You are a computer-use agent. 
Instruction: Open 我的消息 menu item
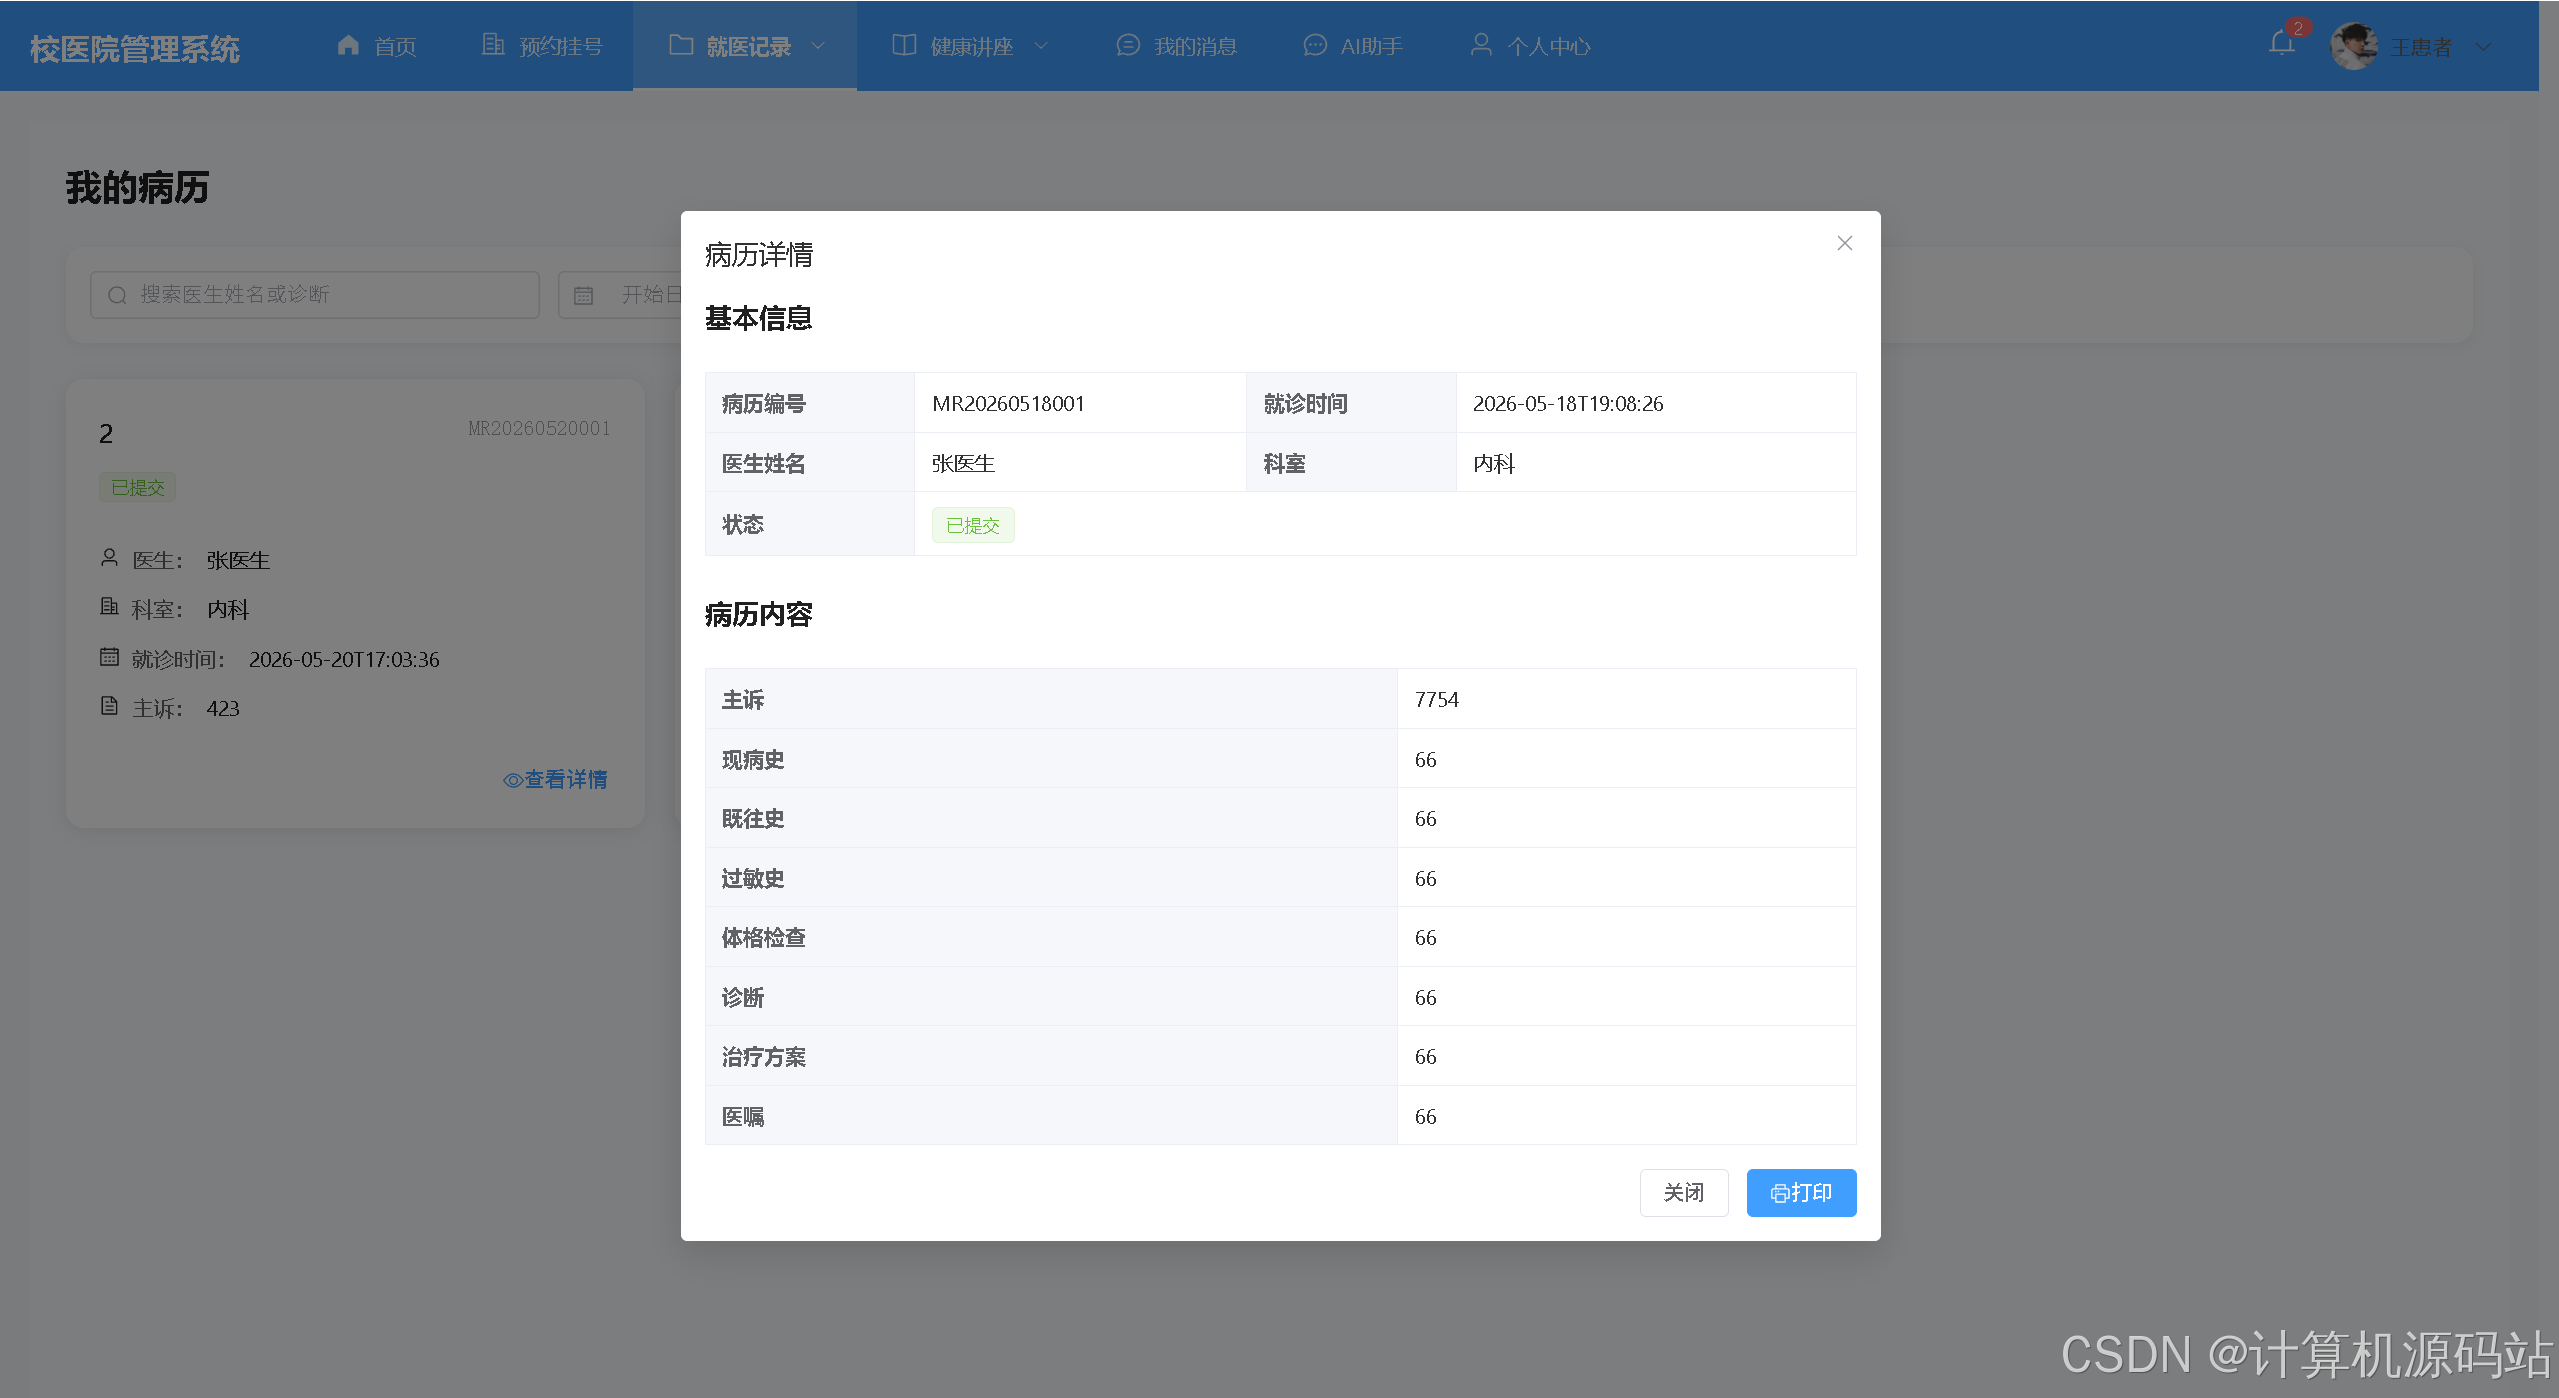1176,46
